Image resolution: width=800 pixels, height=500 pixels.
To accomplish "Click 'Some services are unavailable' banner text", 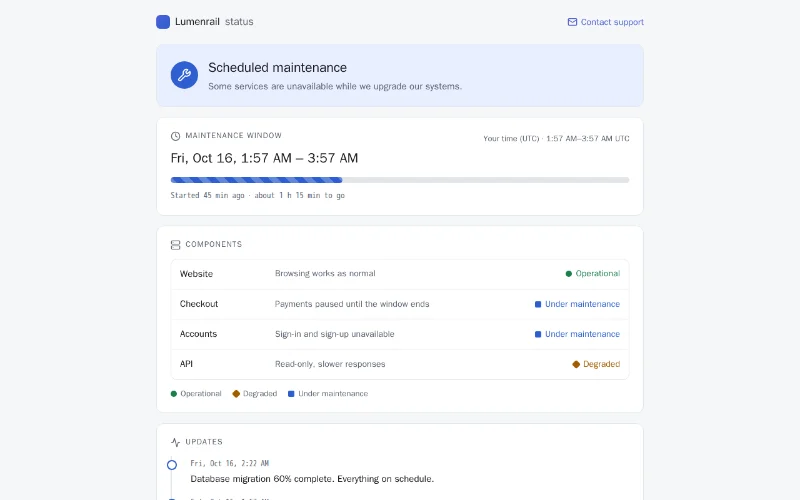I will click(335, 87).
